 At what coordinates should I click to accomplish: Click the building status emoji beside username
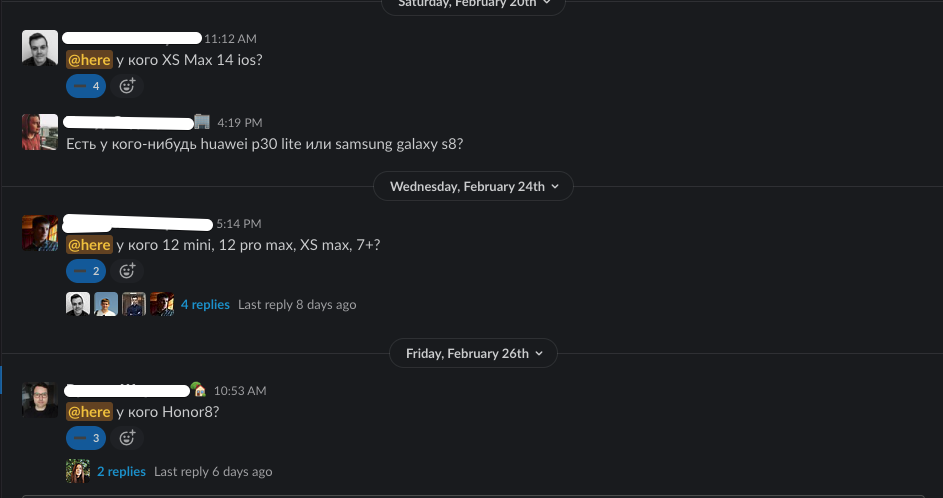tap(202, 122)
